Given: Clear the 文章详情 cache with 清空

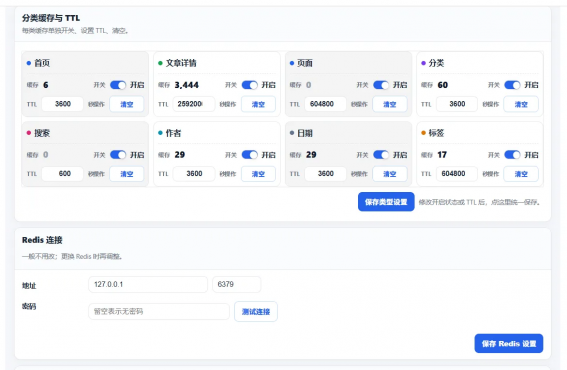Looking at the screenshot, I should click(x=258, y=104).
